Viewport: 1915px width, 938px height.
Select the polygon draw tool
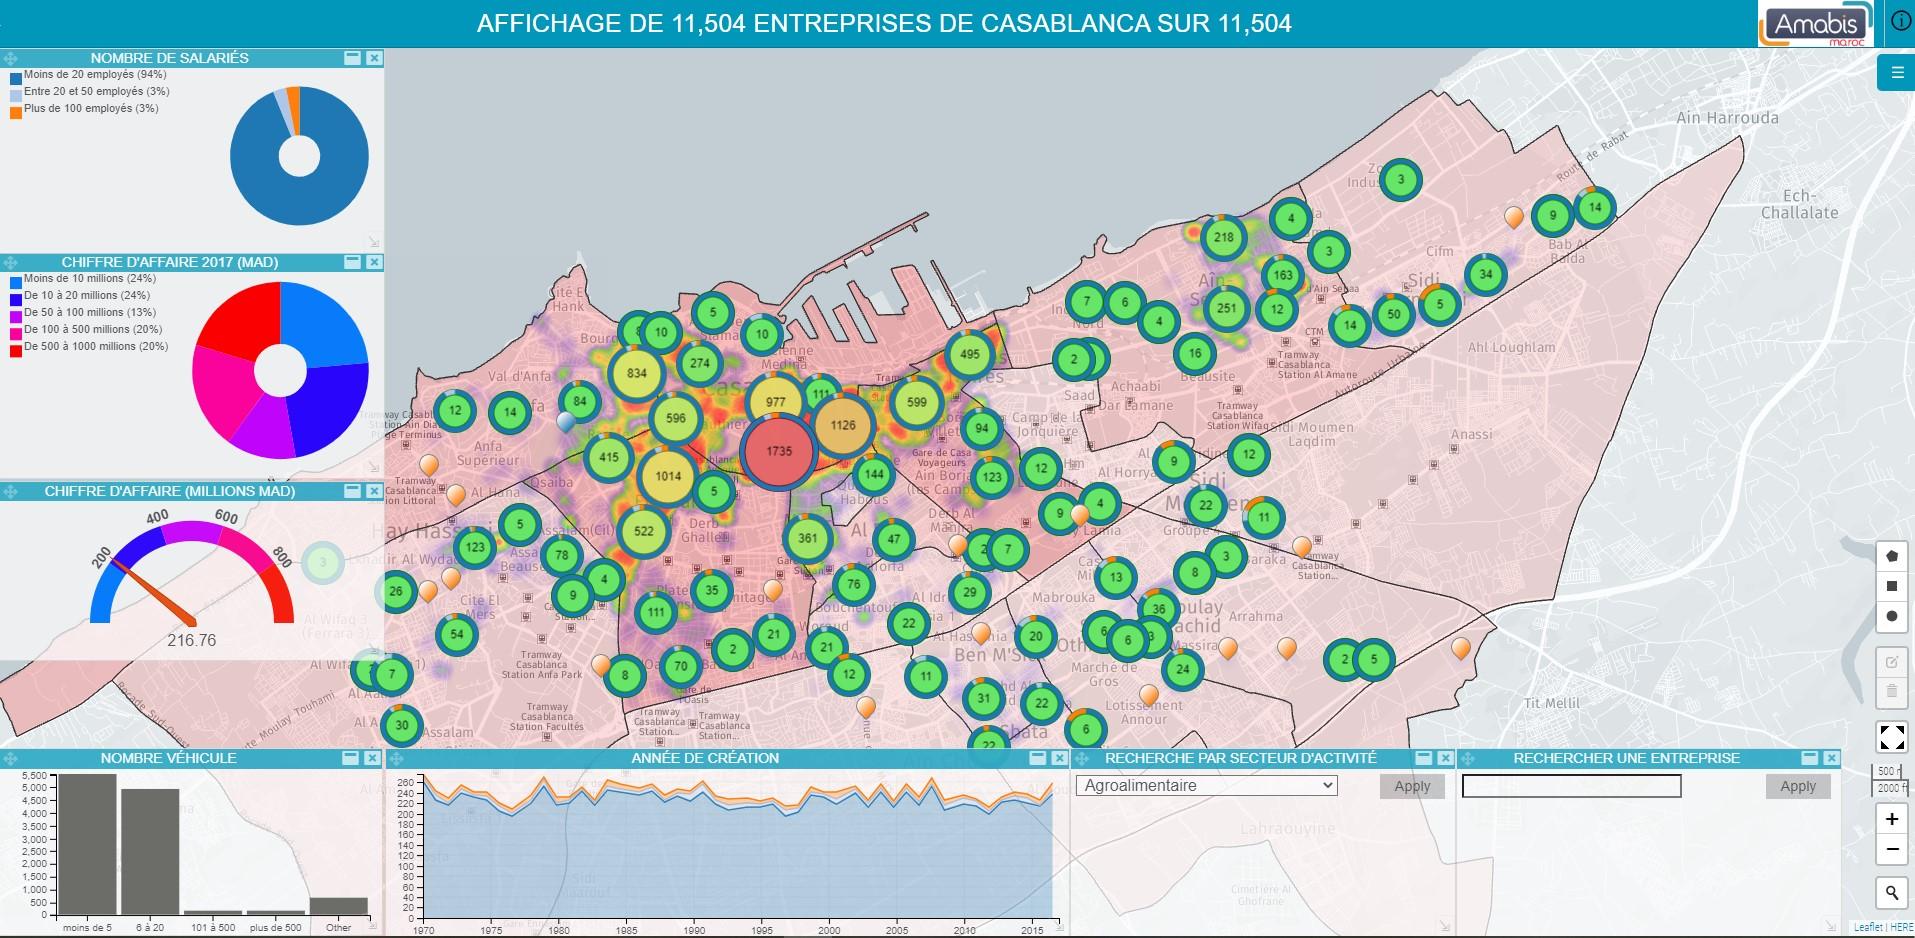1891,556
